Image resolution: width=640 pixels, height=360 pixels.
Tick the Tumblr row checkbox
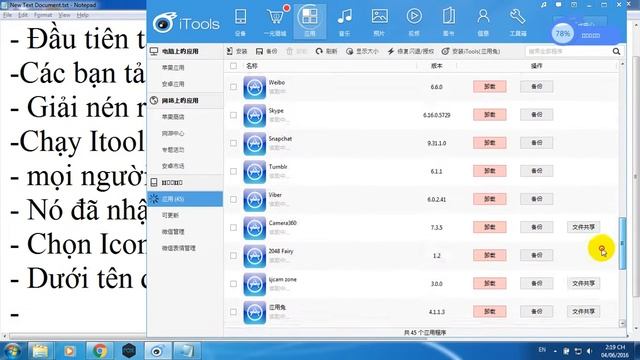(x=233, y=171)
